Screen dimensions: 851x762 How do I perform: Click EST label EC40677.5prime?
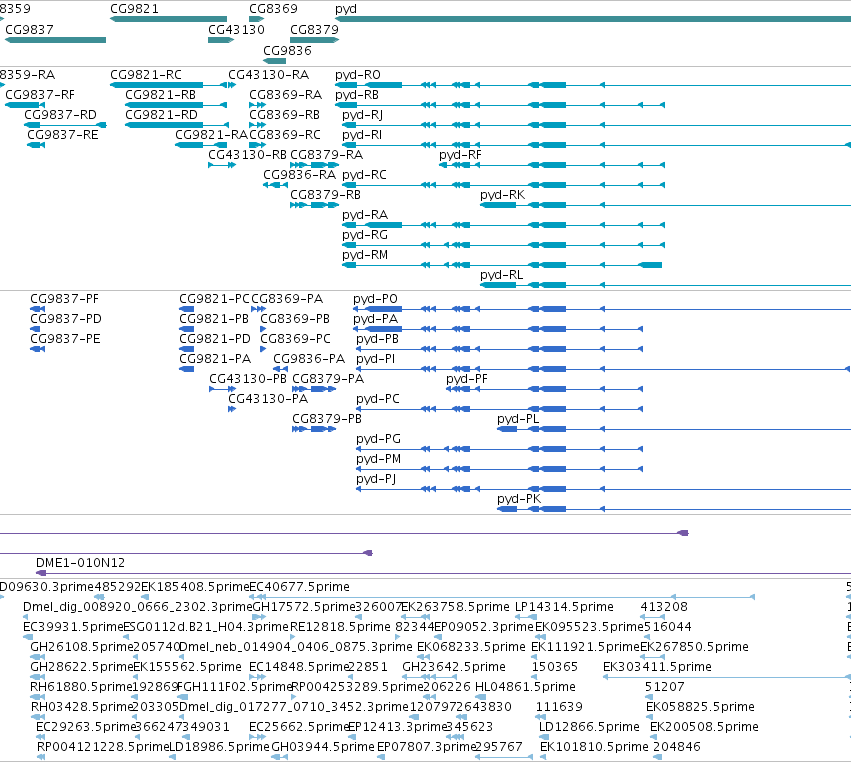click(299, 587)
